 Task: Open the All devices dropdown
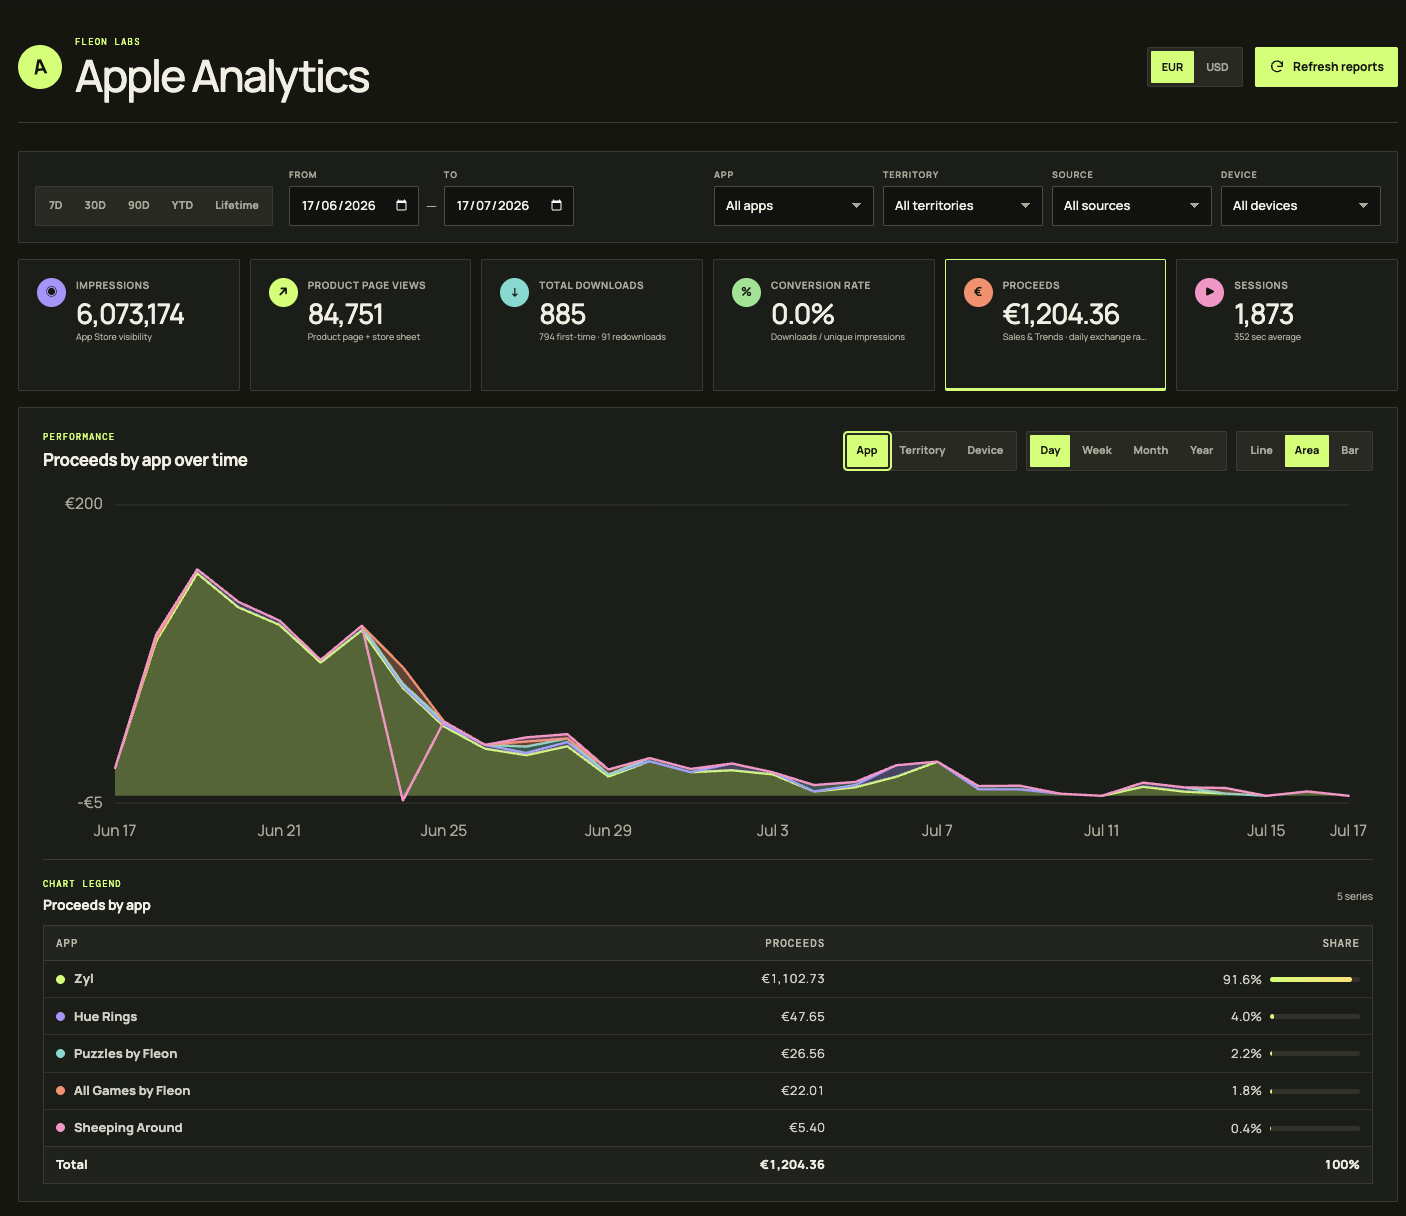1301,206
